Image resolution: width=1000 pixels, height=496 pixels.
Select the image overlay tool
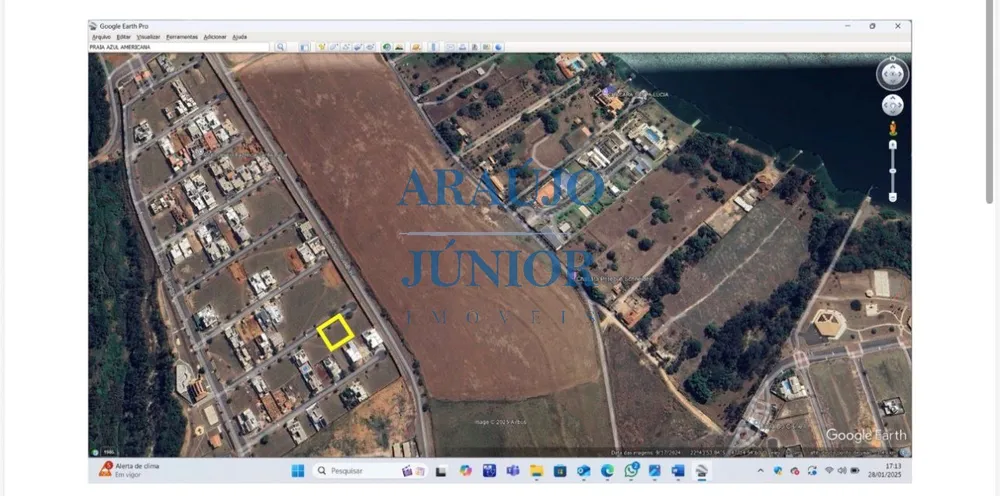tap(358, 47)
